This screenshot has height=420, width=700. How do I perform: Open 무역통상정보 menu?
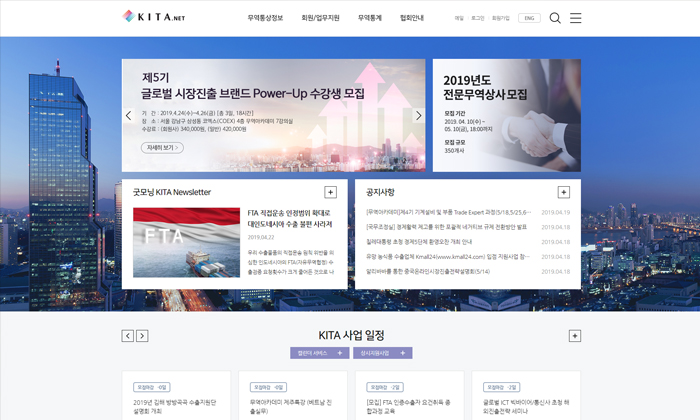tap(265, 18)
